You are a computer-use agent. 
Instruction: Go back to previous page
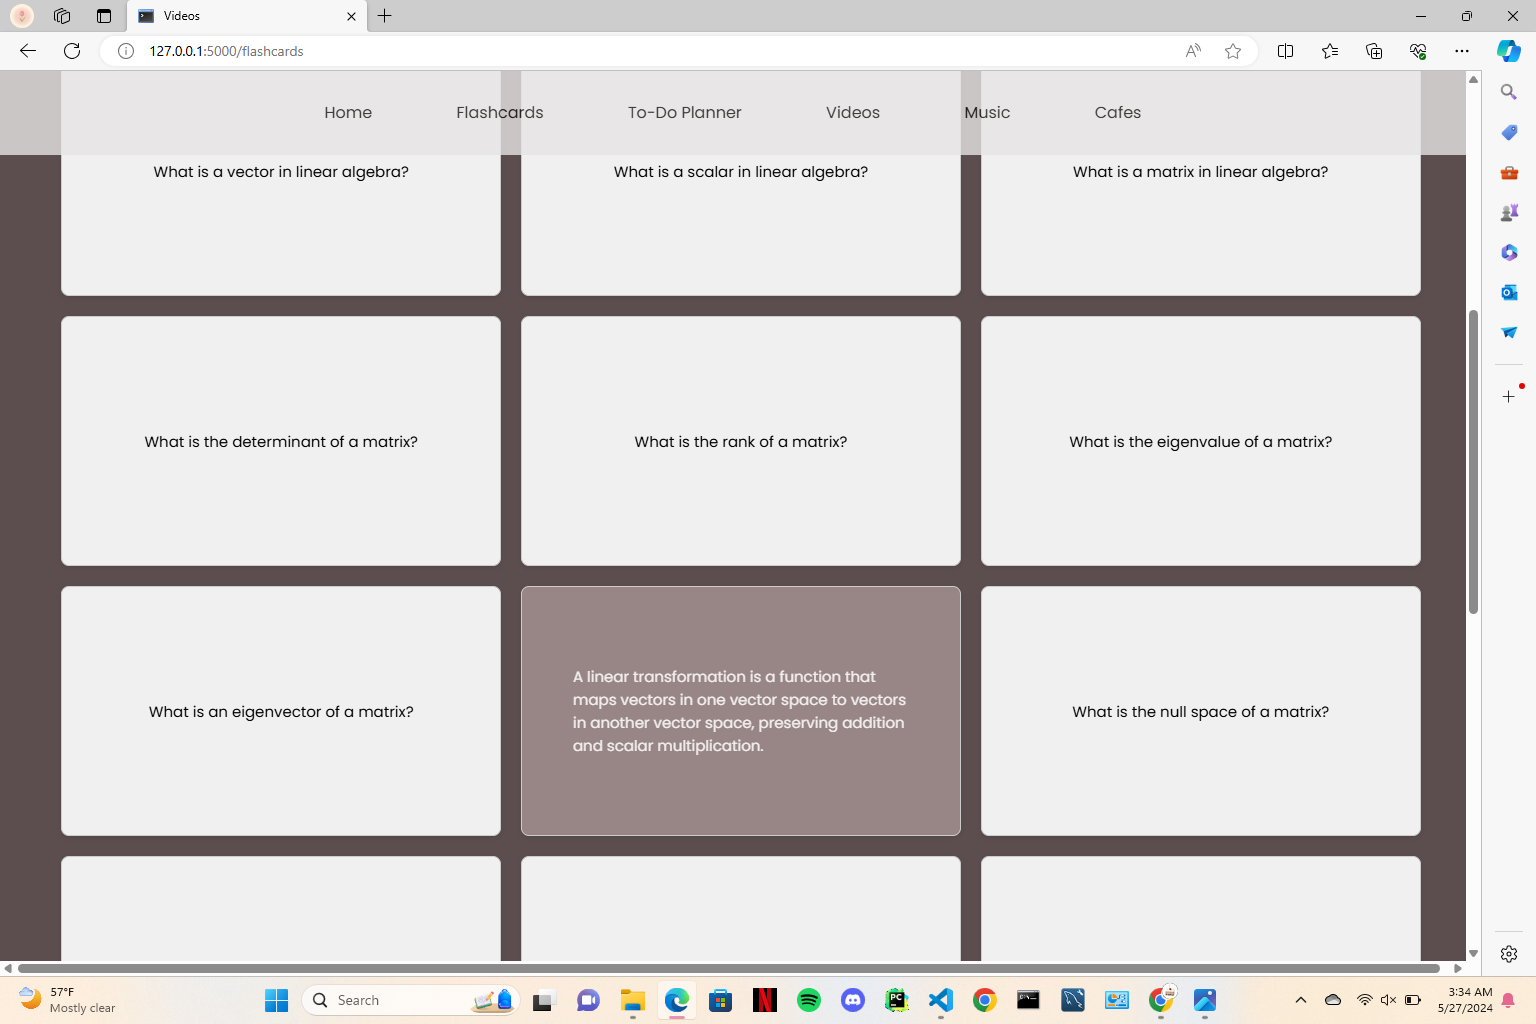click(x=28, y=51)
